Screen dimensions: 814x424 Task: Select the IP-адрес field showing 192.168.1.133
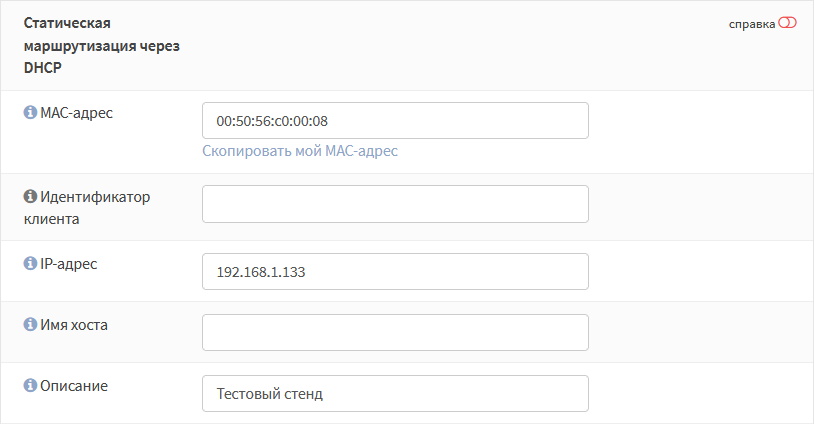(395, 271)
